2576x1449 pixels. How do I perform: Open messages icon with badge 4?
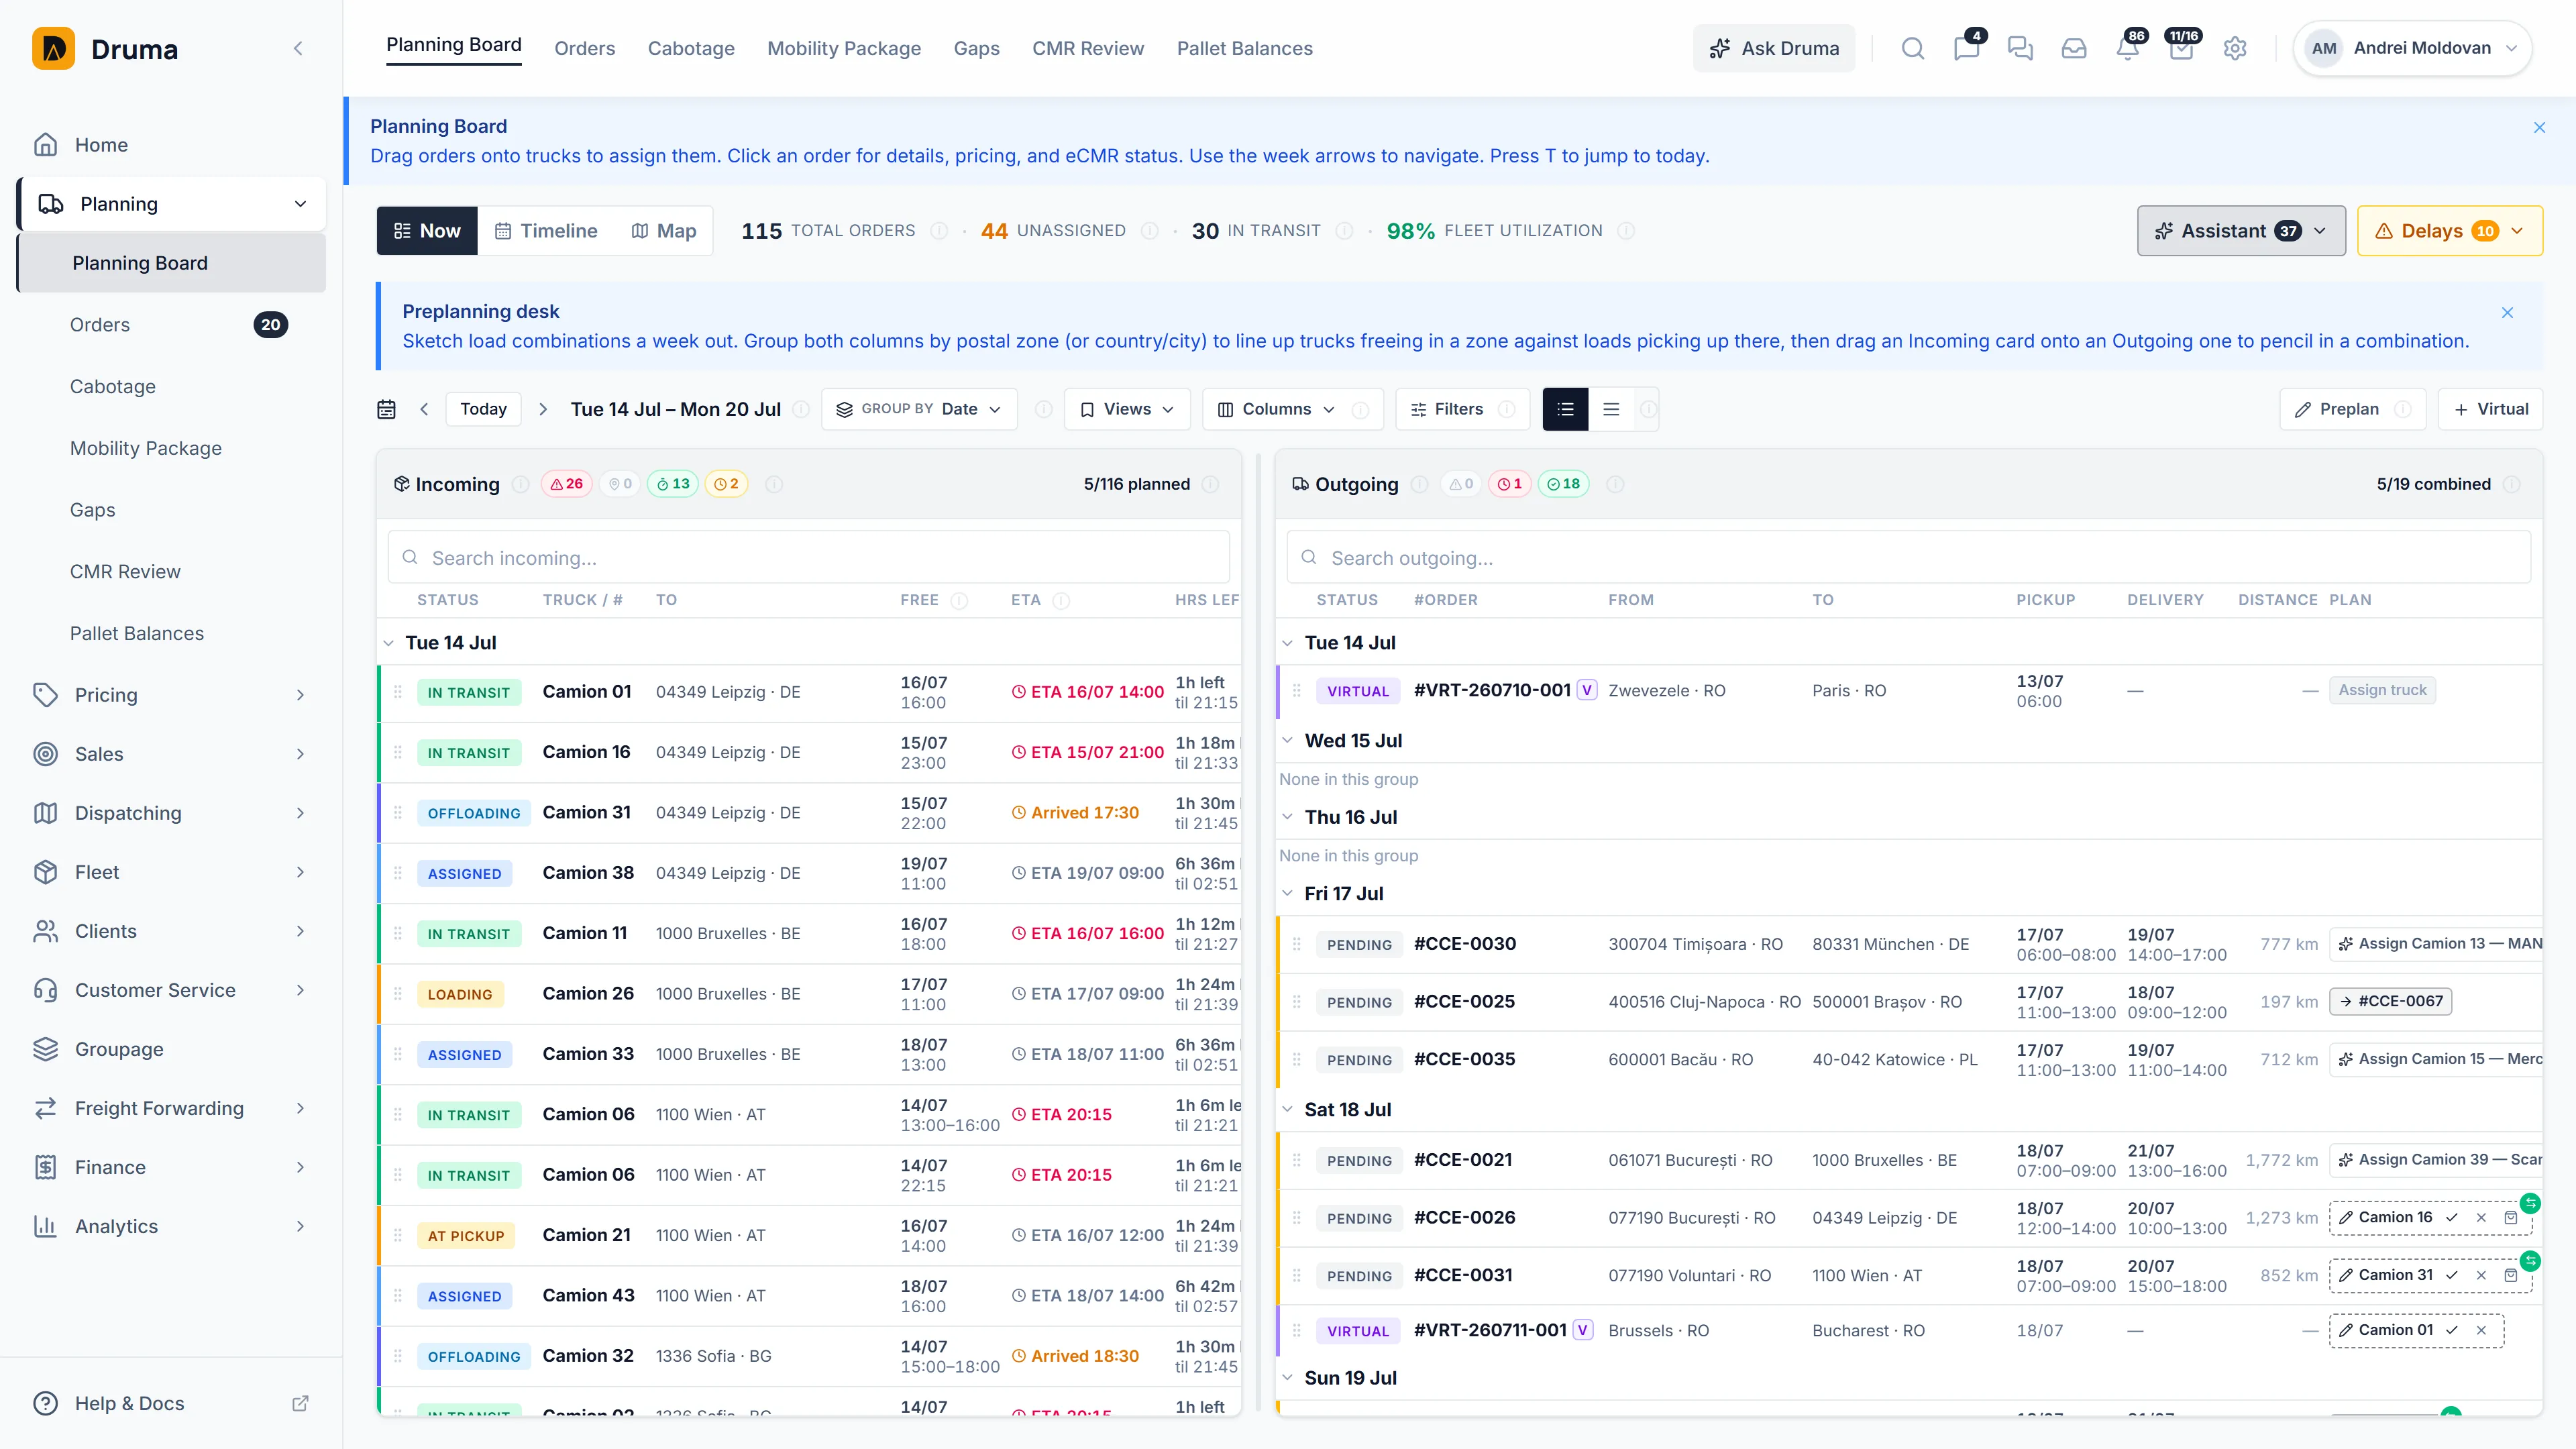pyautogui.click(x=1966, y=48)
